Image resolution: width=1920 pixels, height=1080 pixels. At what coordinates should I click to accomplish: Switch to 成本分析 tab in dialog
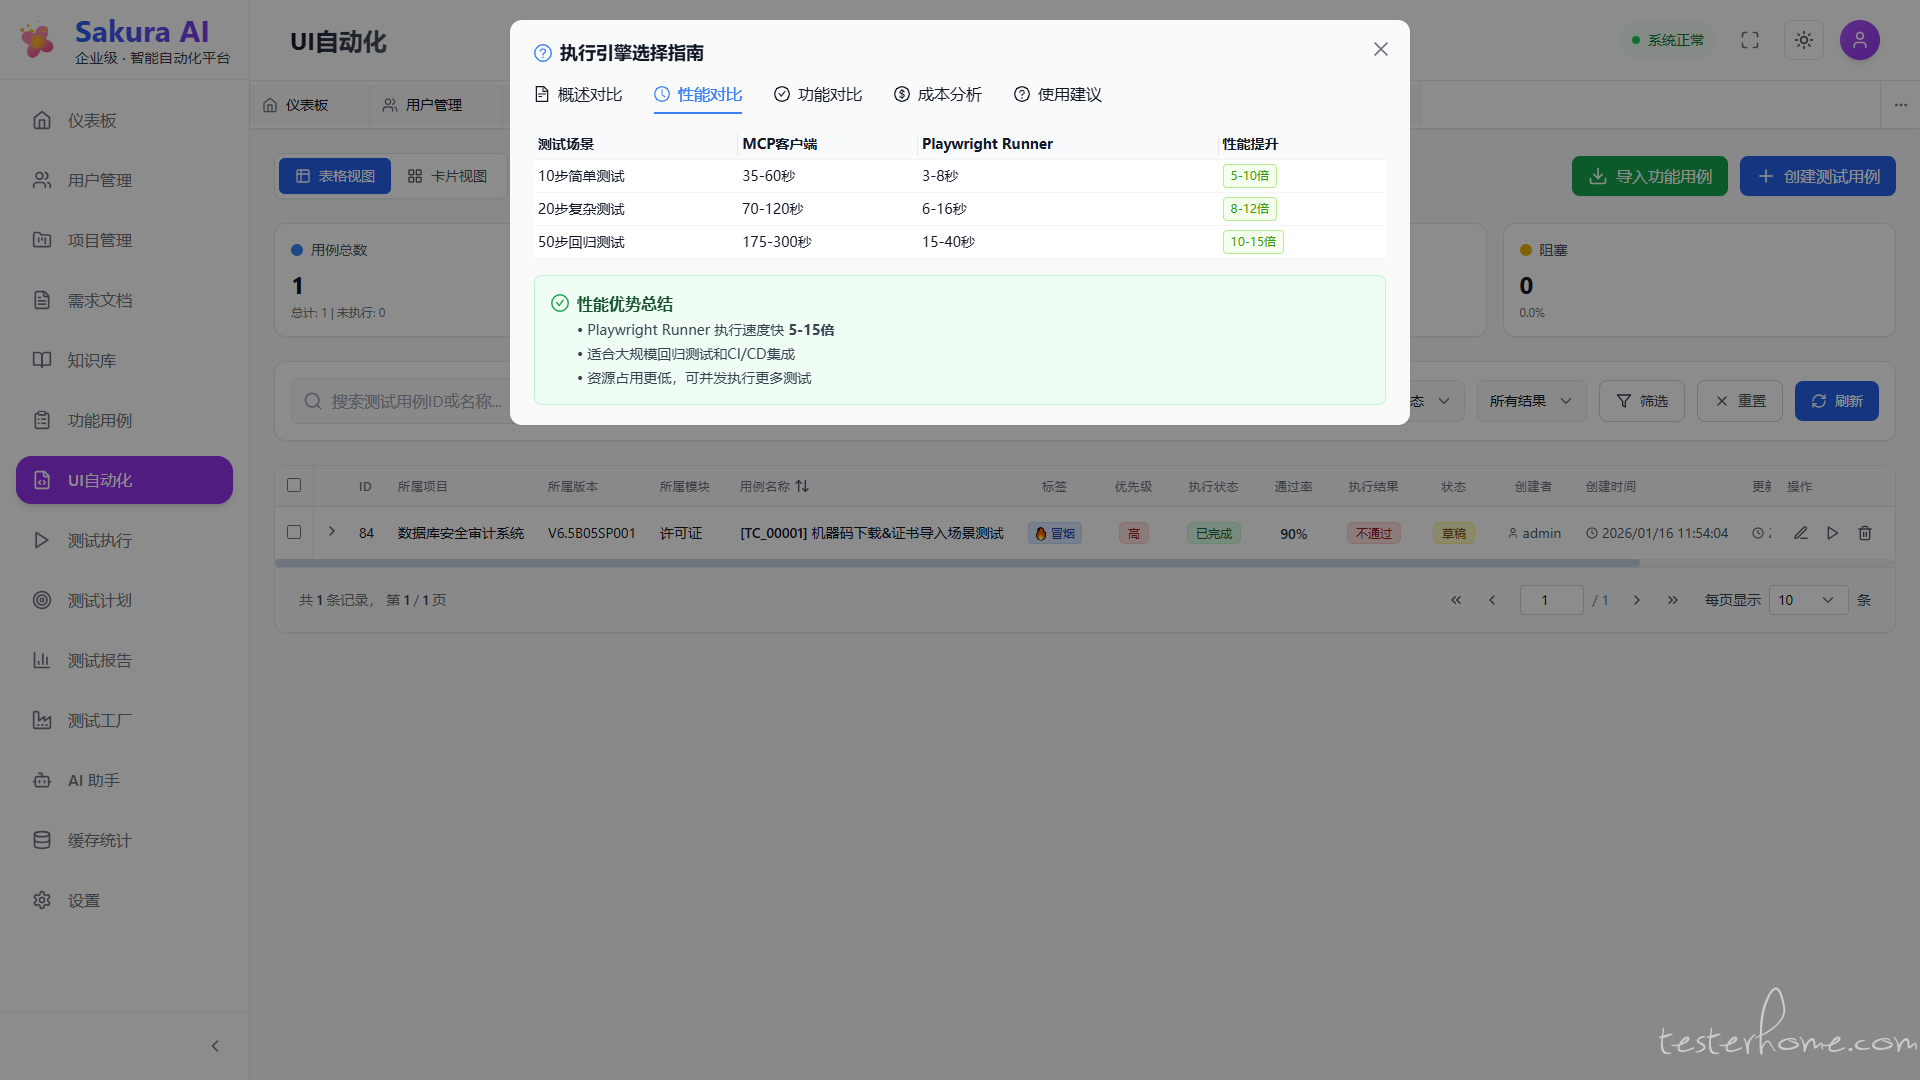[937, 94]
